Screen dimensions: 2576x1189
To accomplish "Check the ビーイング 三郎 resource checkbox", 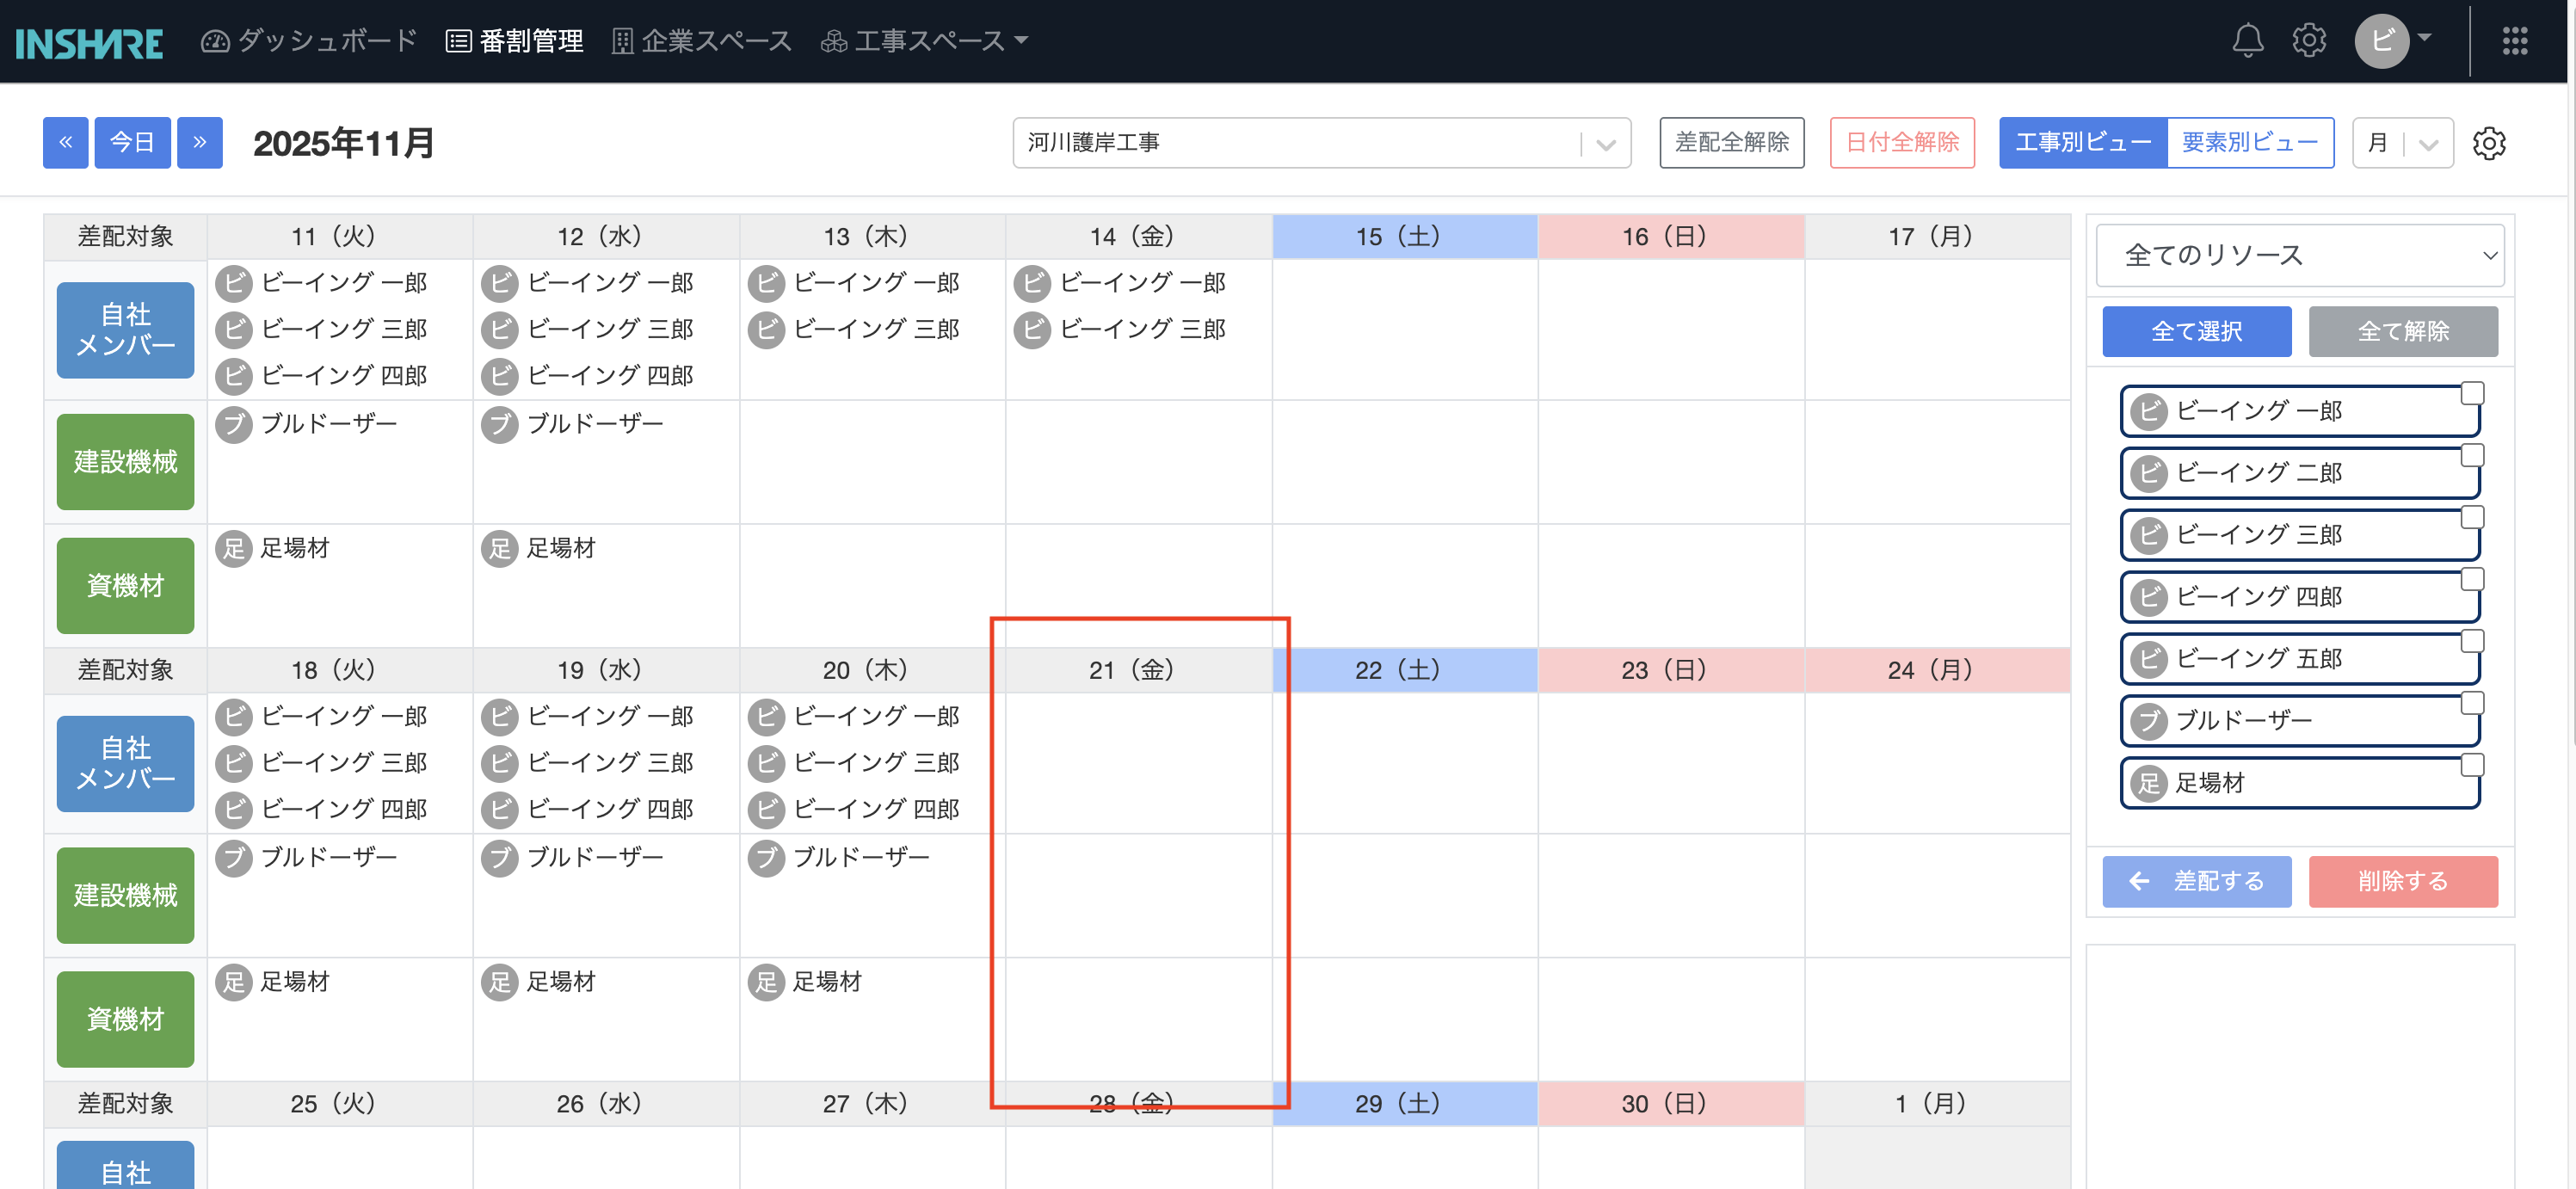I will click(x=2472, y=517).
